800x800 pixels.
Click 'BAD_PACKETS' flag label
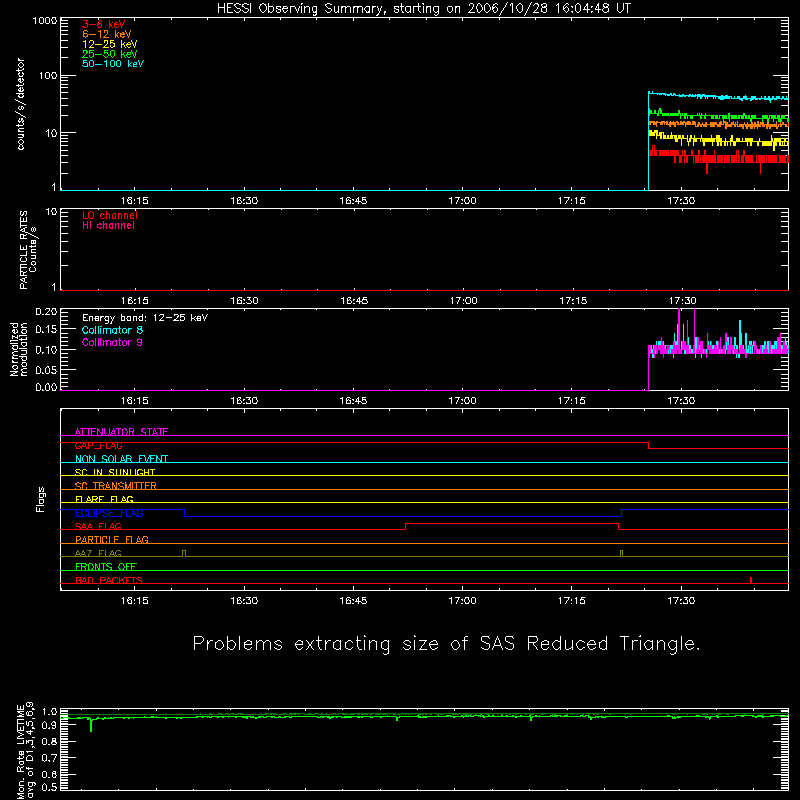109,580
